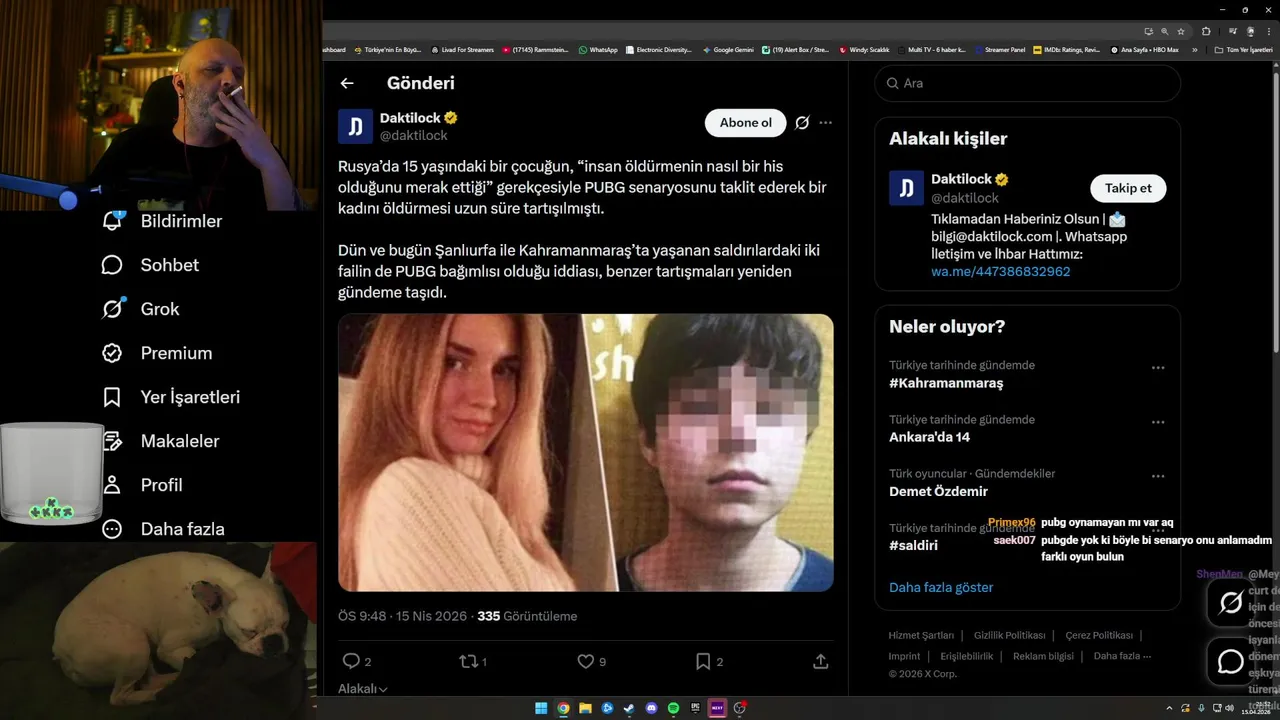
Task: Open Yer İşaretleri in the sidebar
Action: coord(171,397)
